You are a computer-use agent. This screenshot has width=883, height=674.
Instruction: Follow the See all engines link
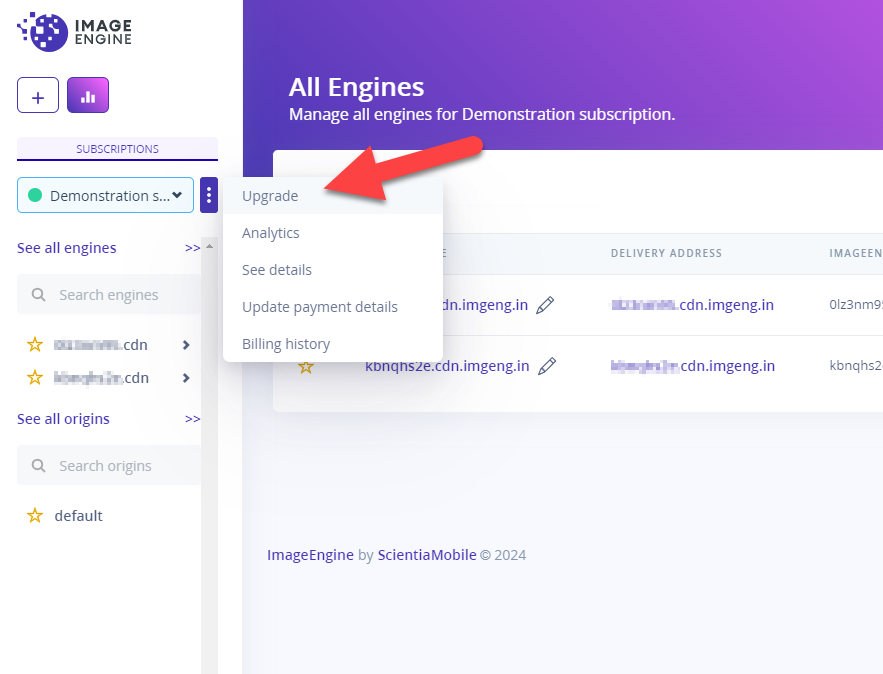click(66, 248)
